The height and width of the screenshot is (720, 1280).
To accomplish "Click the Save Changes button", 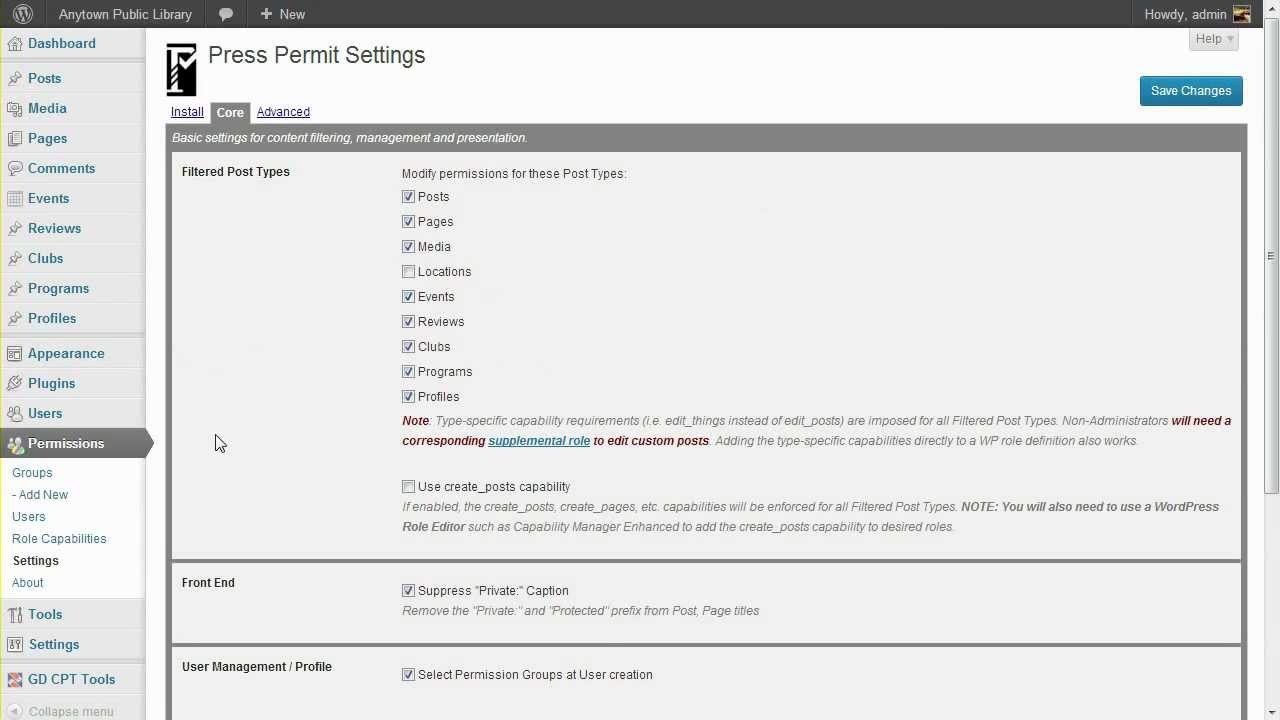I will tap(1191, 91).
